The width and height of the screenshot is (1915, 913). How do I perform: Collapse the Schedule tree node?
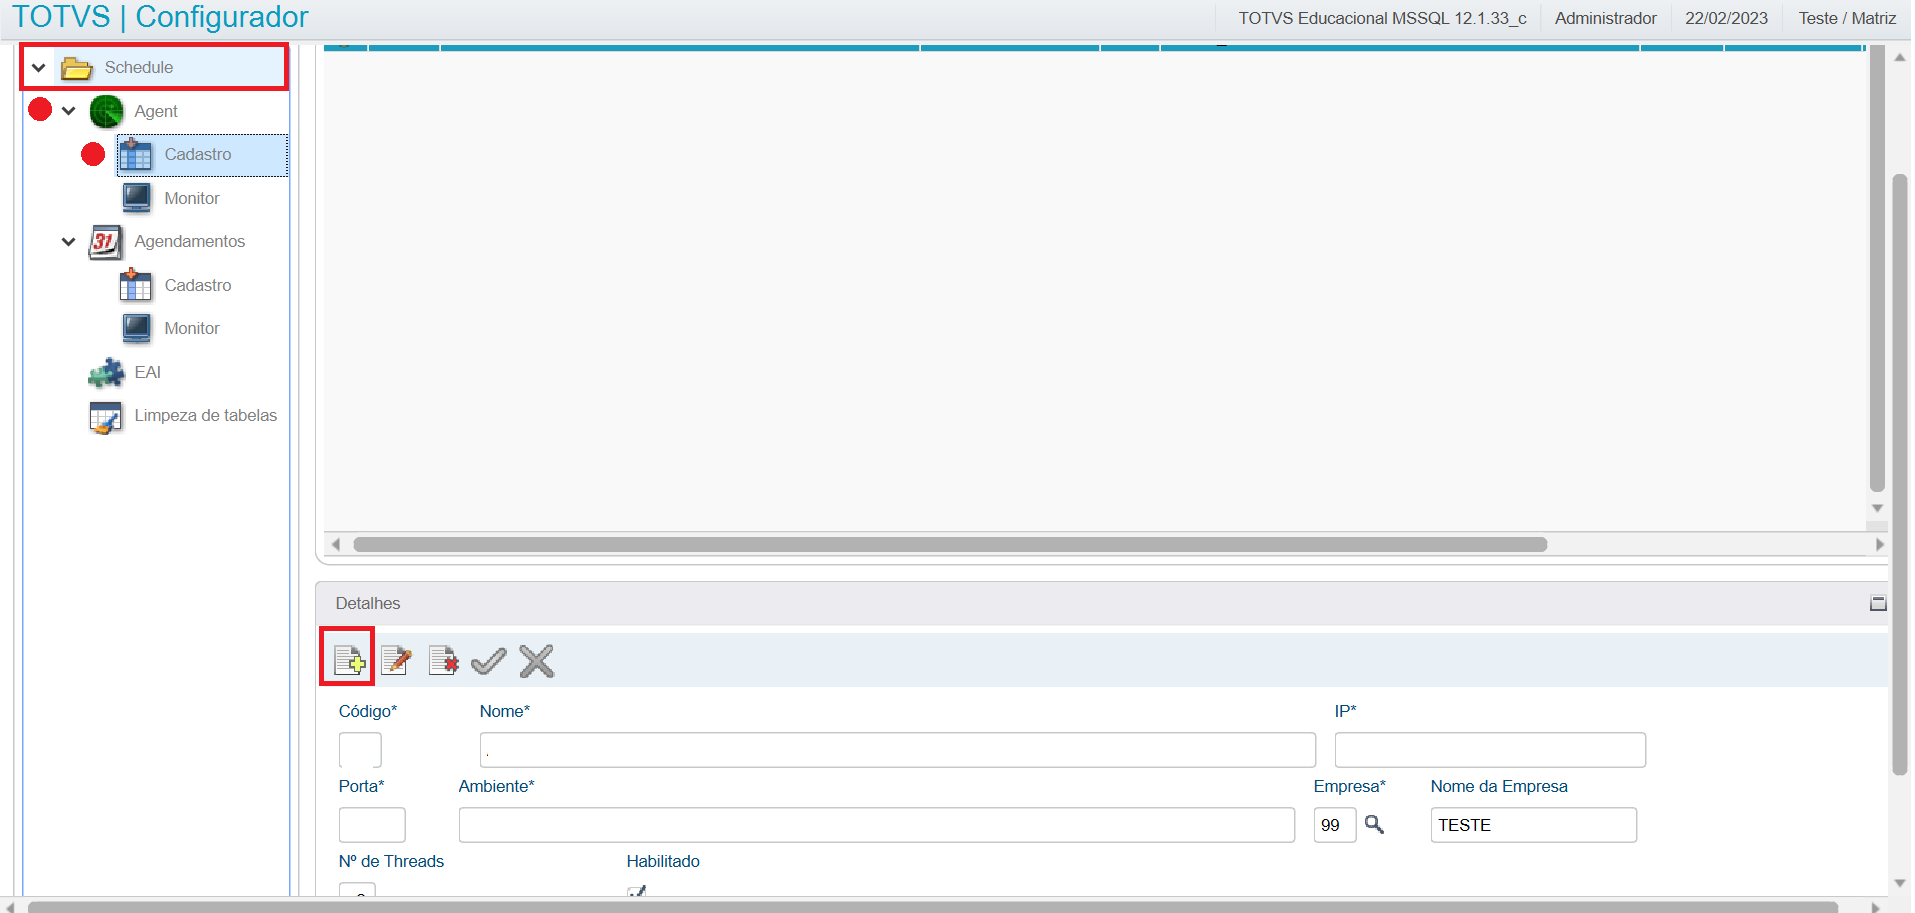tap(39, 68)
